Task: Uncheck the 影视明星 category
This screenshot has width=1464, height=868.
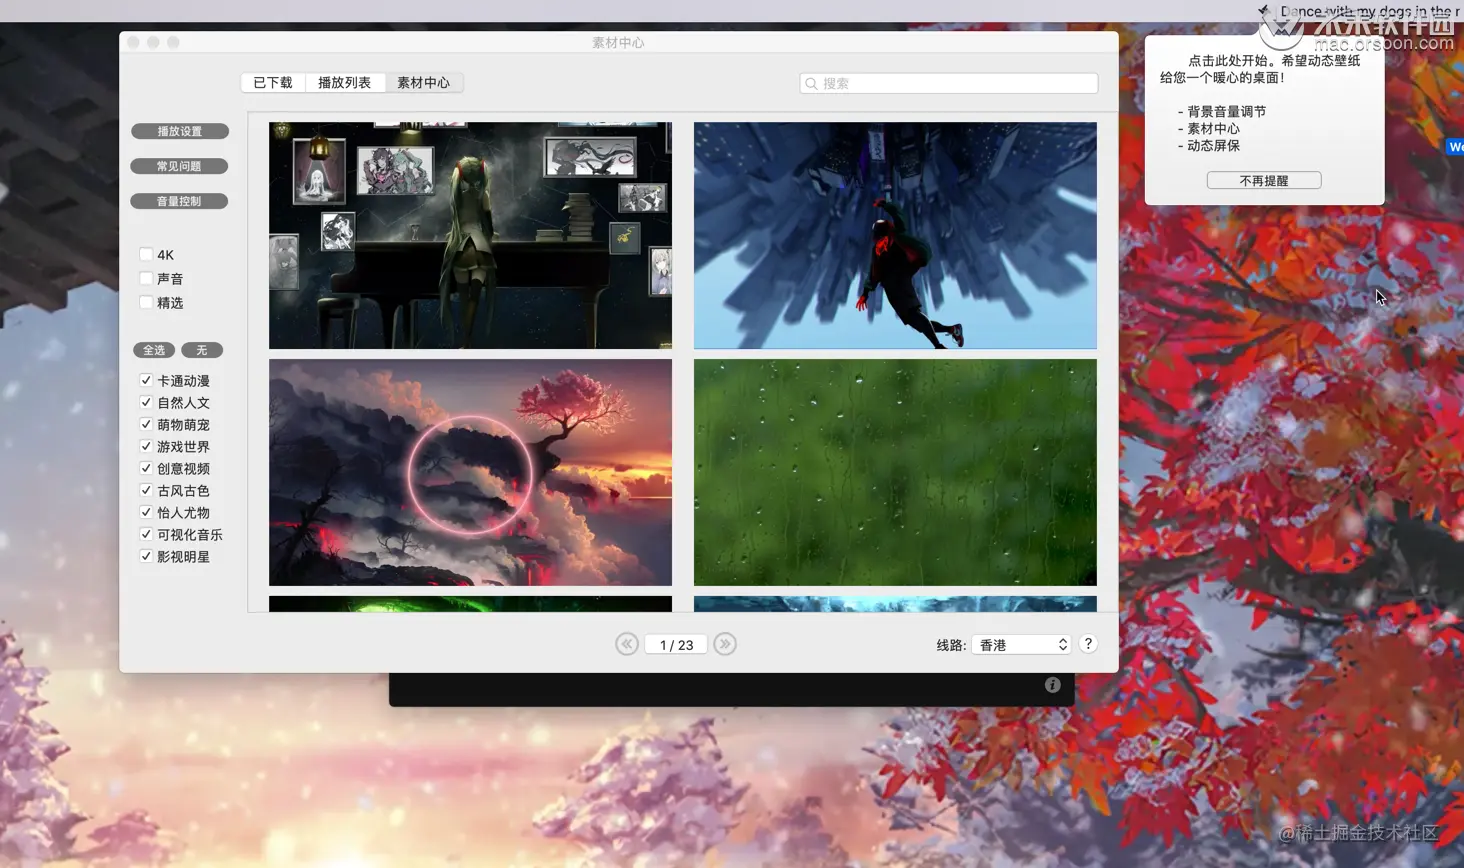Action: [146, 556]
